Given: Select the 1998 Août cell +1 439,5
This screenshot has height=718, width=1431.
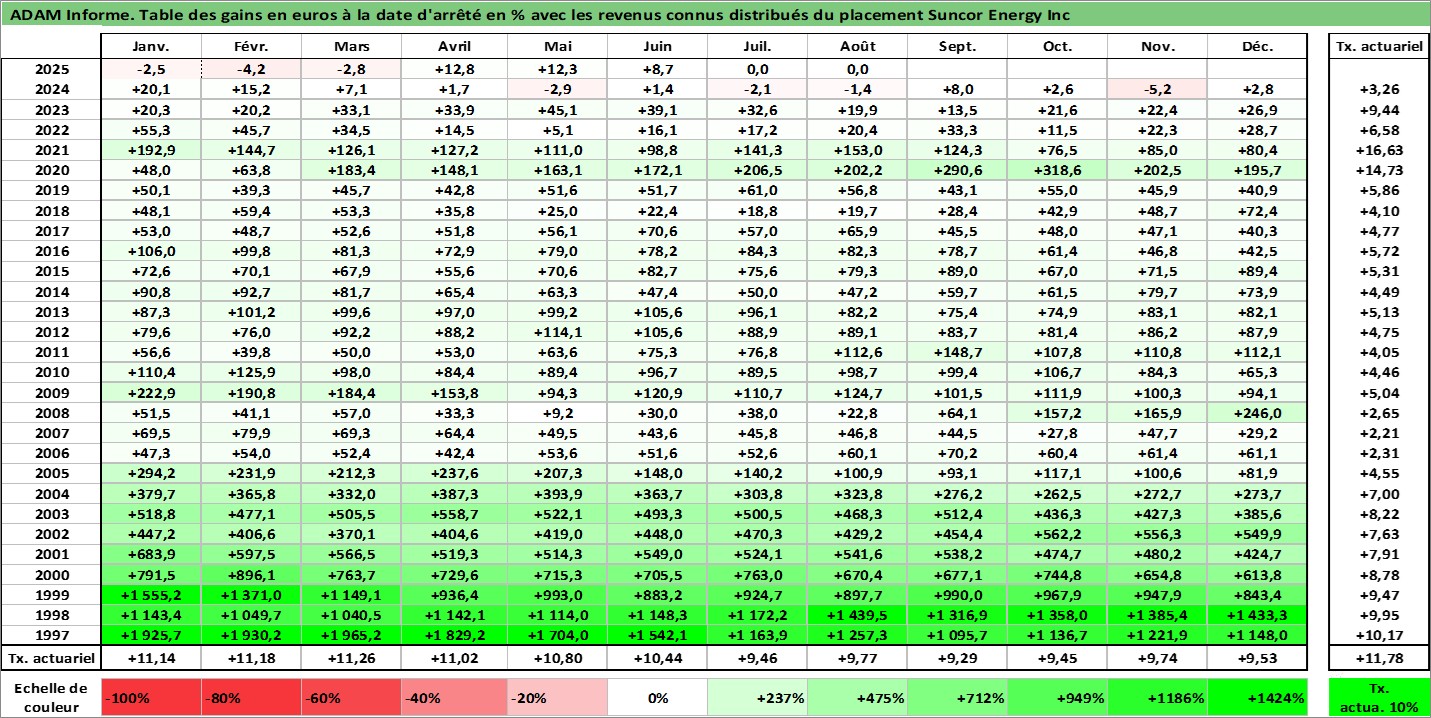Looking at the screenshot, I should coord(858,615).
